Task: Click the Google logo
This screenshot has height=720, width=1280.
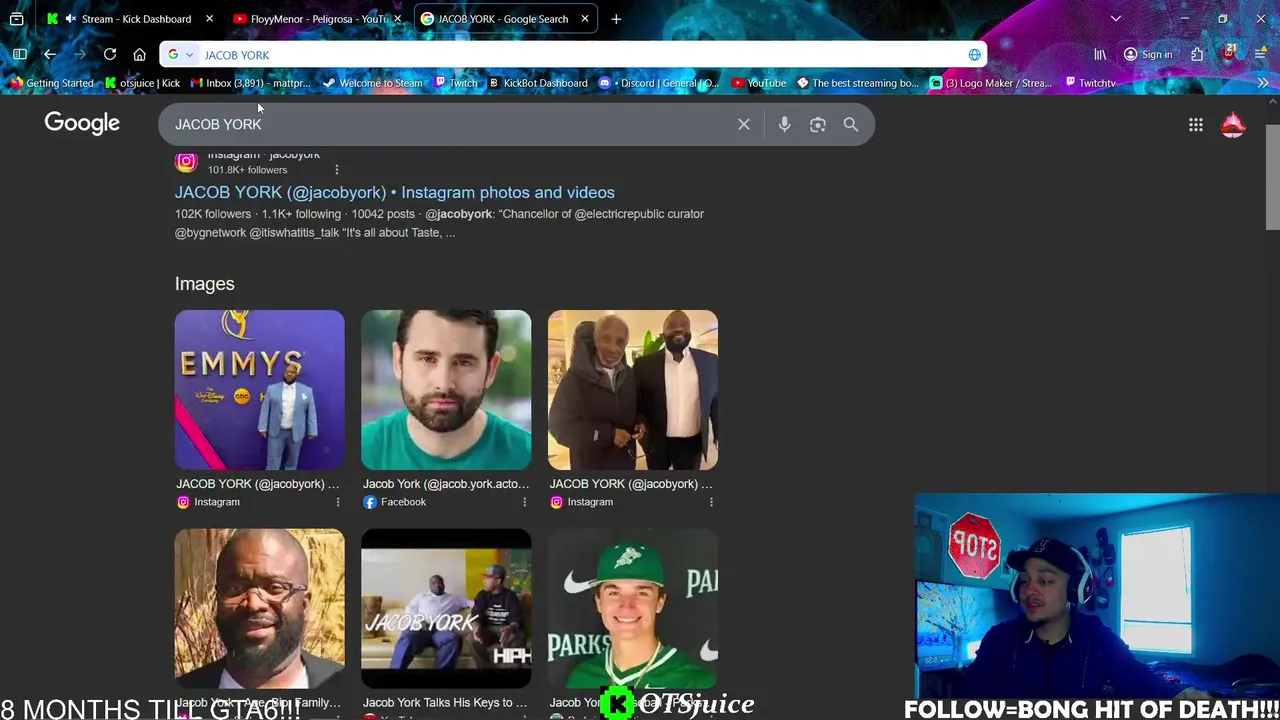Action: pos(82,123)
